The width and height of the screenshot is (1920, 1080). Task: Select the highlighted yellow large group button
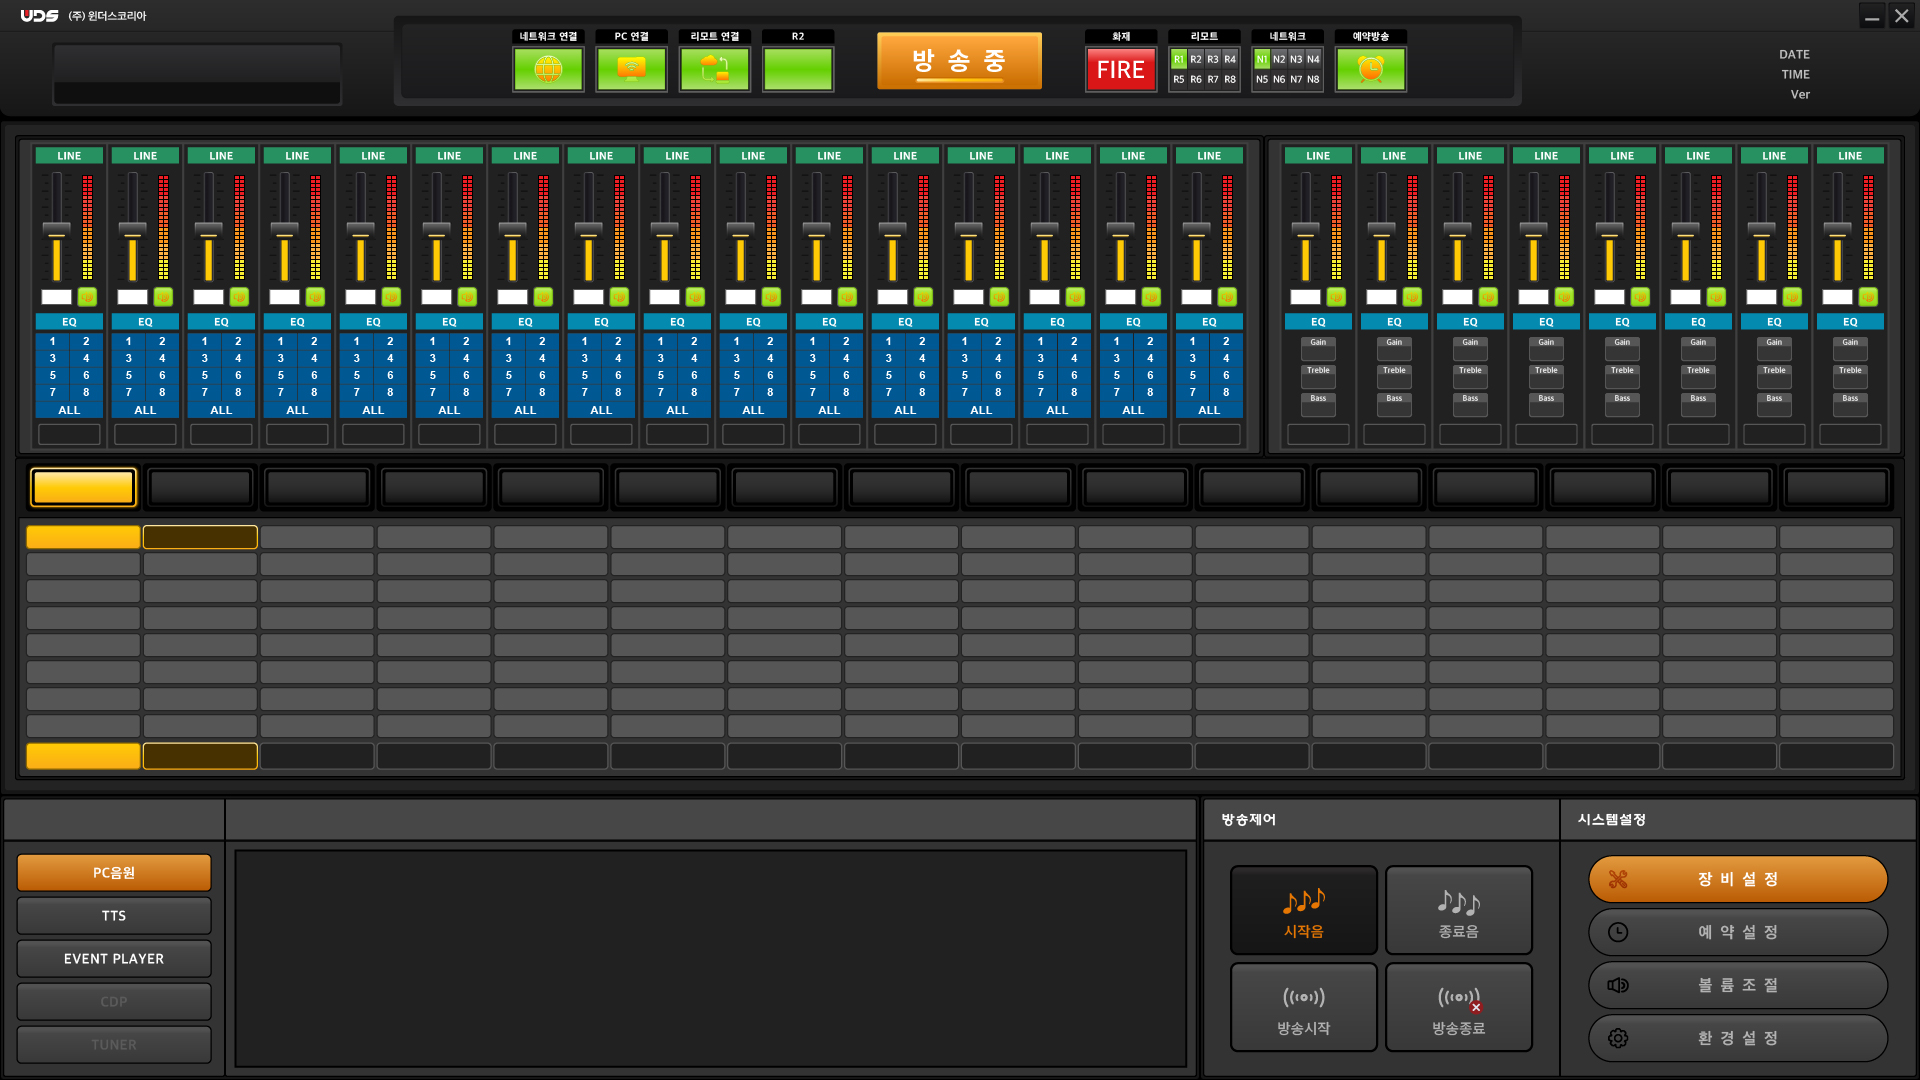(x=84, y=488)
